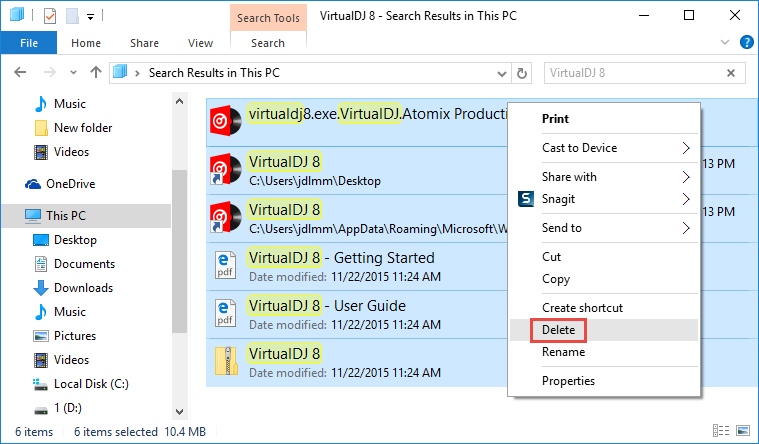Switch to large thumbnails view icon
759x444 pixels.
click(743, 430)
